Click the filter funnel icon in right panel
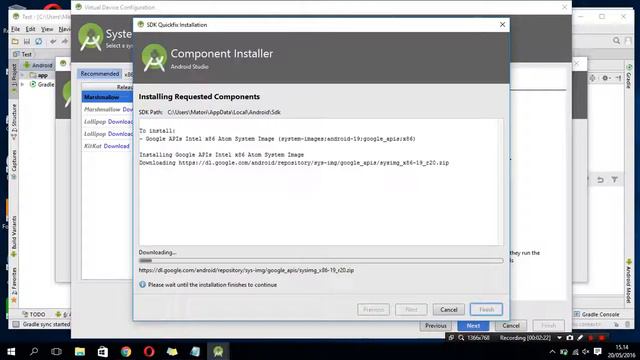The width and height of the screenshot is (640, 360). click(x=614, y=180)
